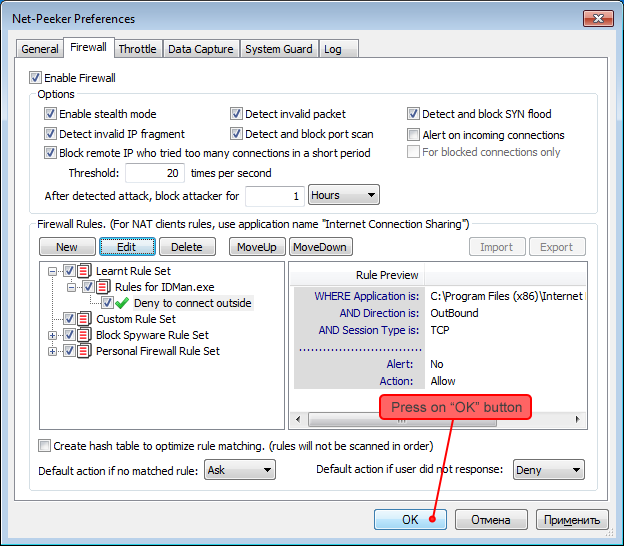The width and height of the screenshot is (624, 546).
Task: Click the Personal Firewall Rule Set icon
Action: tap(85, 351)
